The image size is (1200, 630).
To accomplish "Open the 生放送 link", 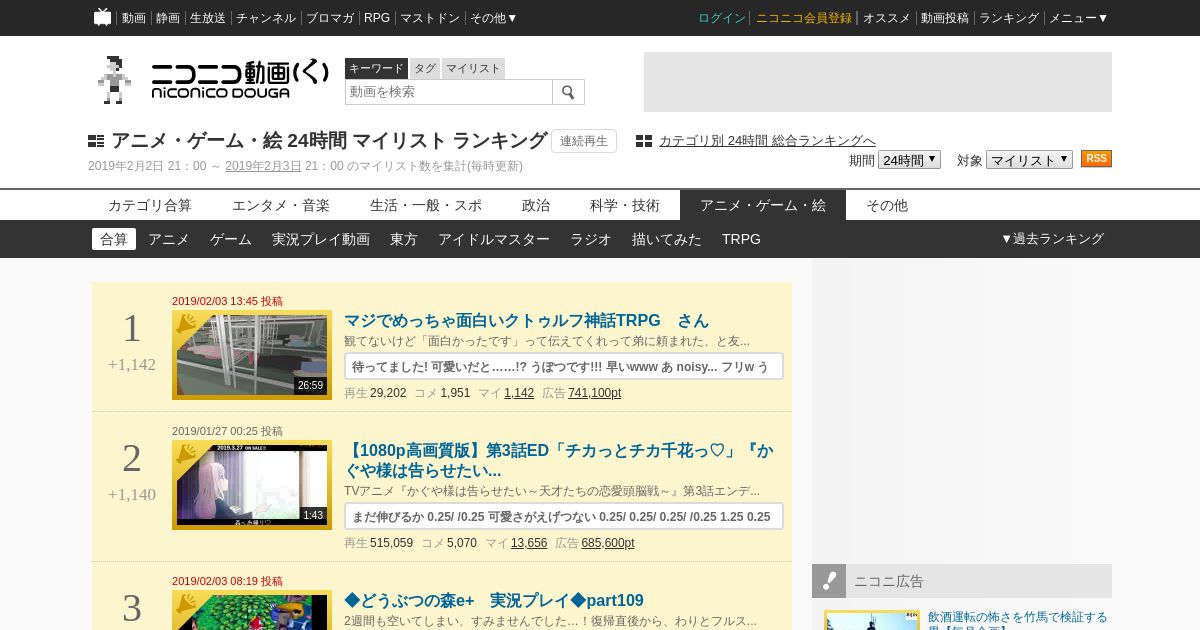I will pyautogui.click(x=208, y=18).
